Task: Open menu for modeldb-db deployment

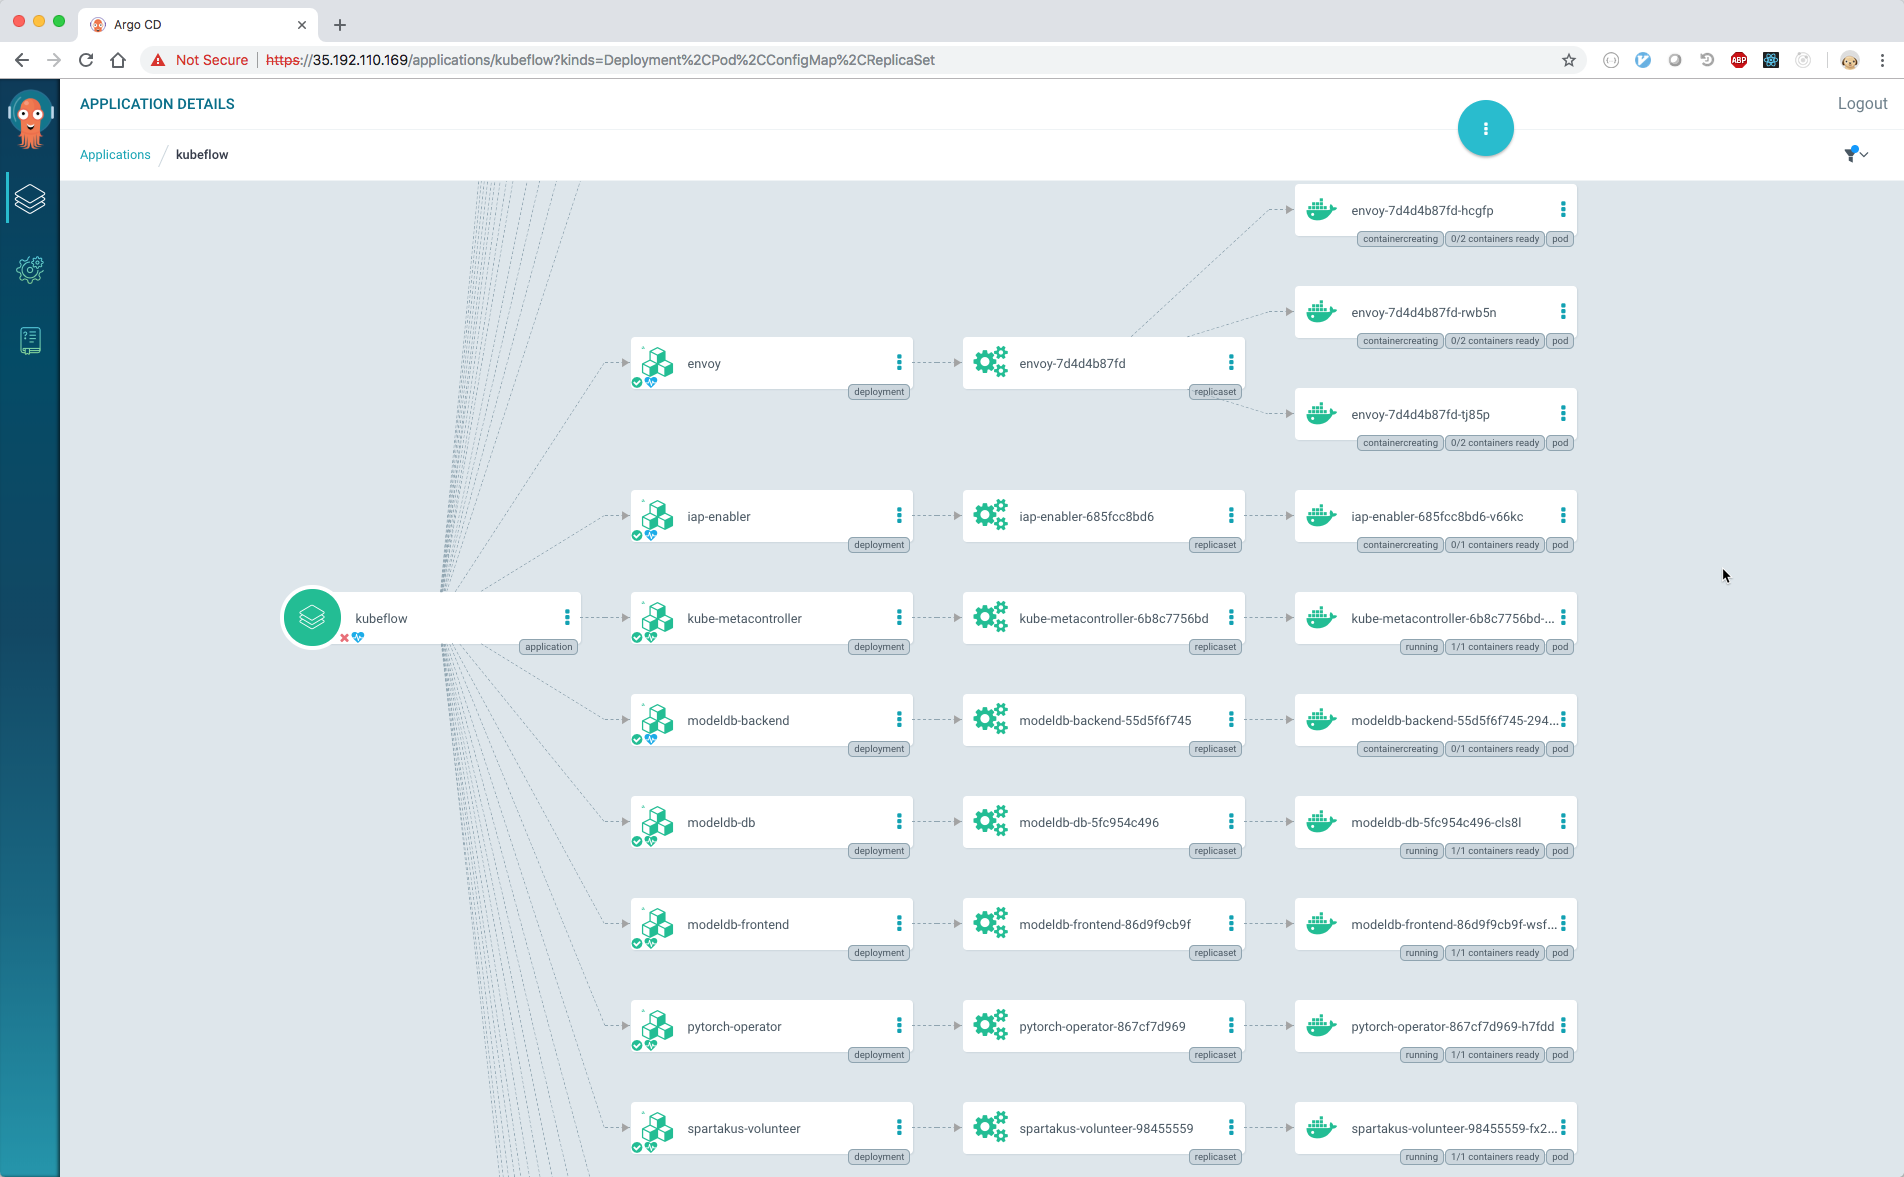Action: point(899,822)
